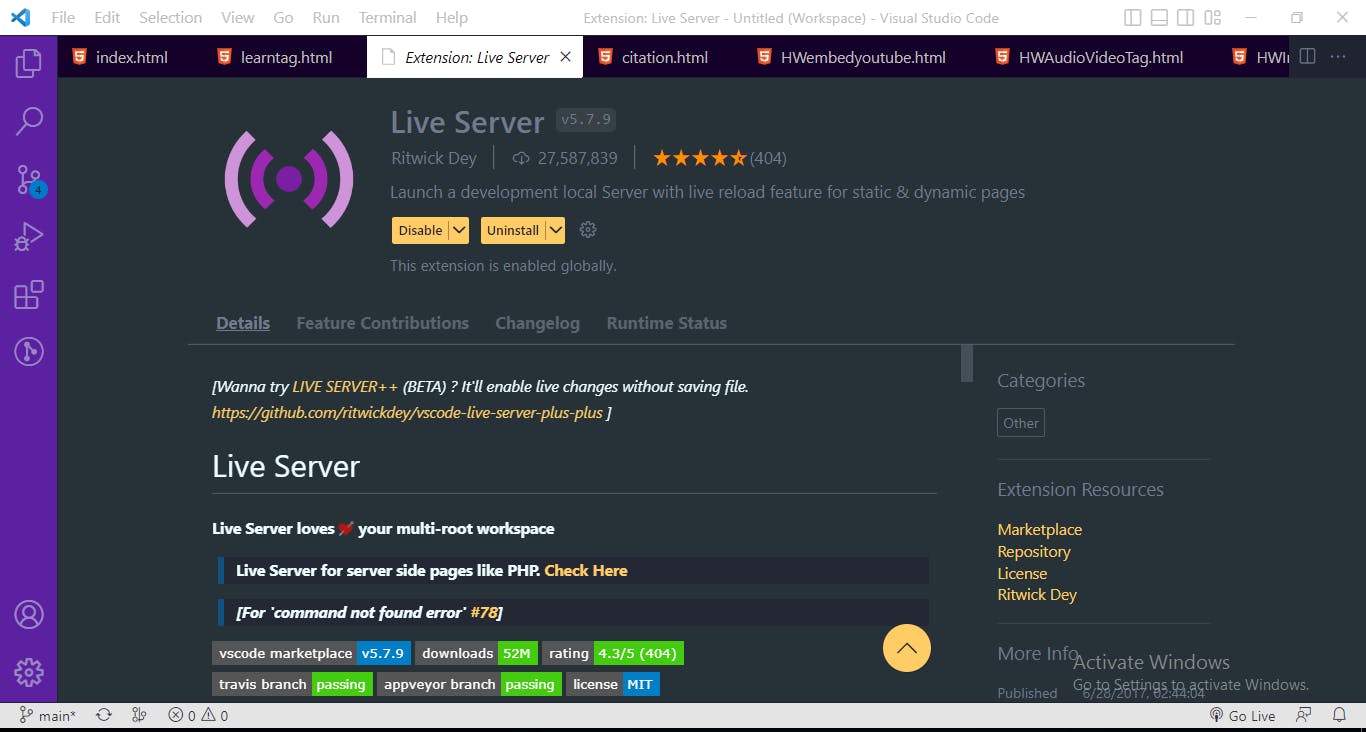
Task: Open the Accounts icon in activity bar
Action: click(x=28, y=614)
